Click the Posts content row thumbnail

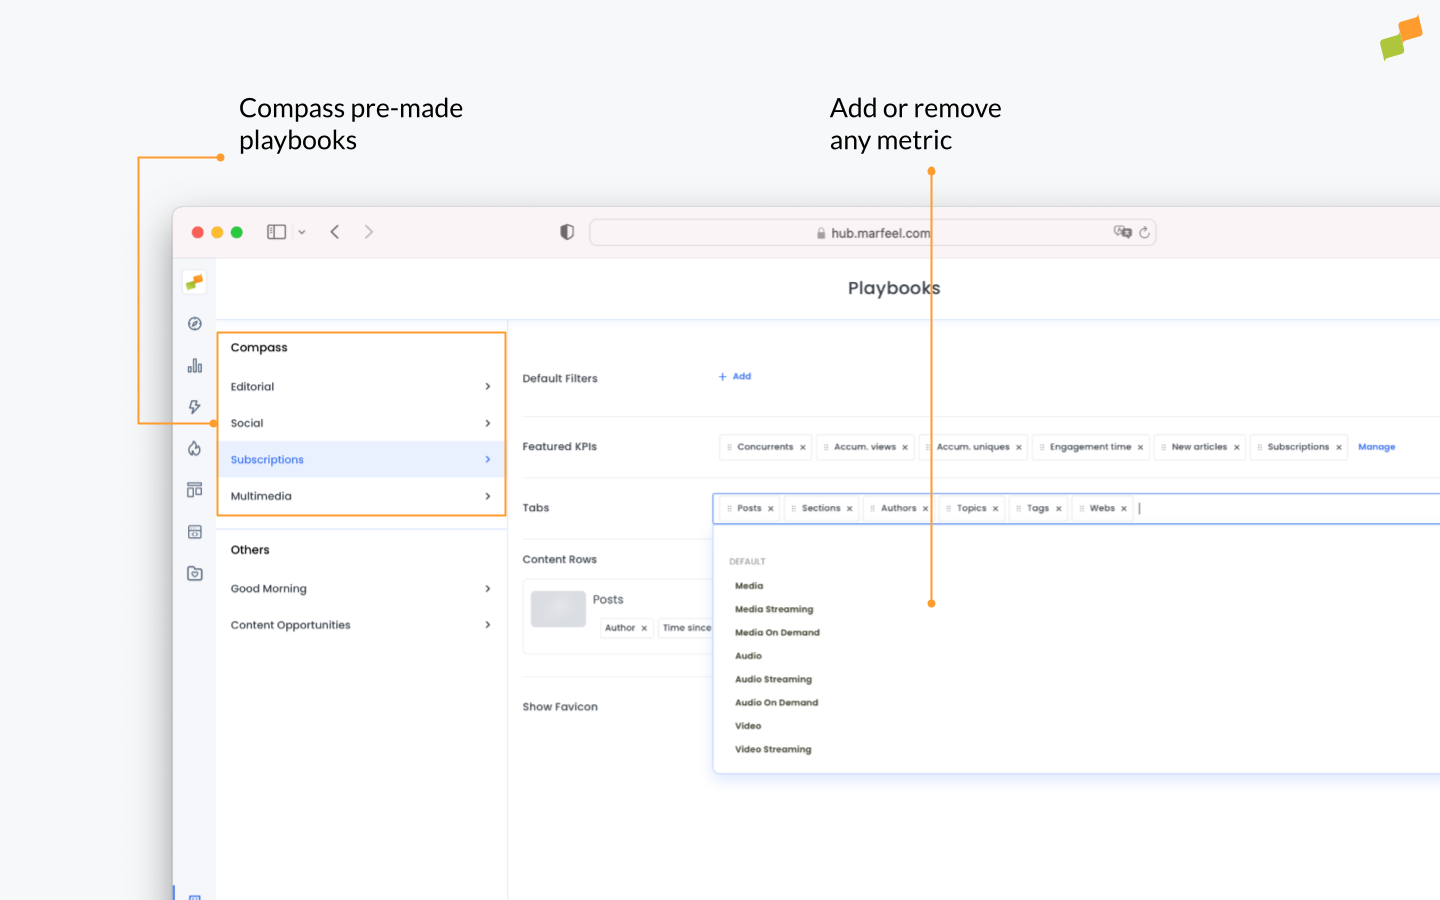pos(558,609)
